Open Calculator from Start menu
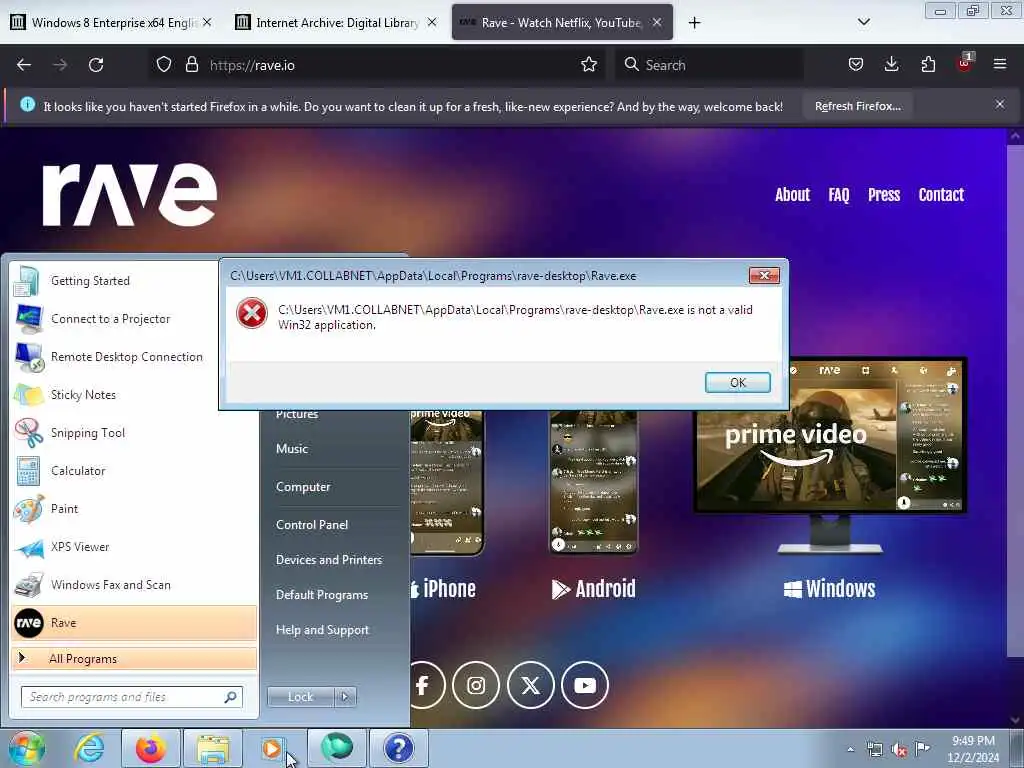Screen dimensions: 1024x768 pos(134,471)
